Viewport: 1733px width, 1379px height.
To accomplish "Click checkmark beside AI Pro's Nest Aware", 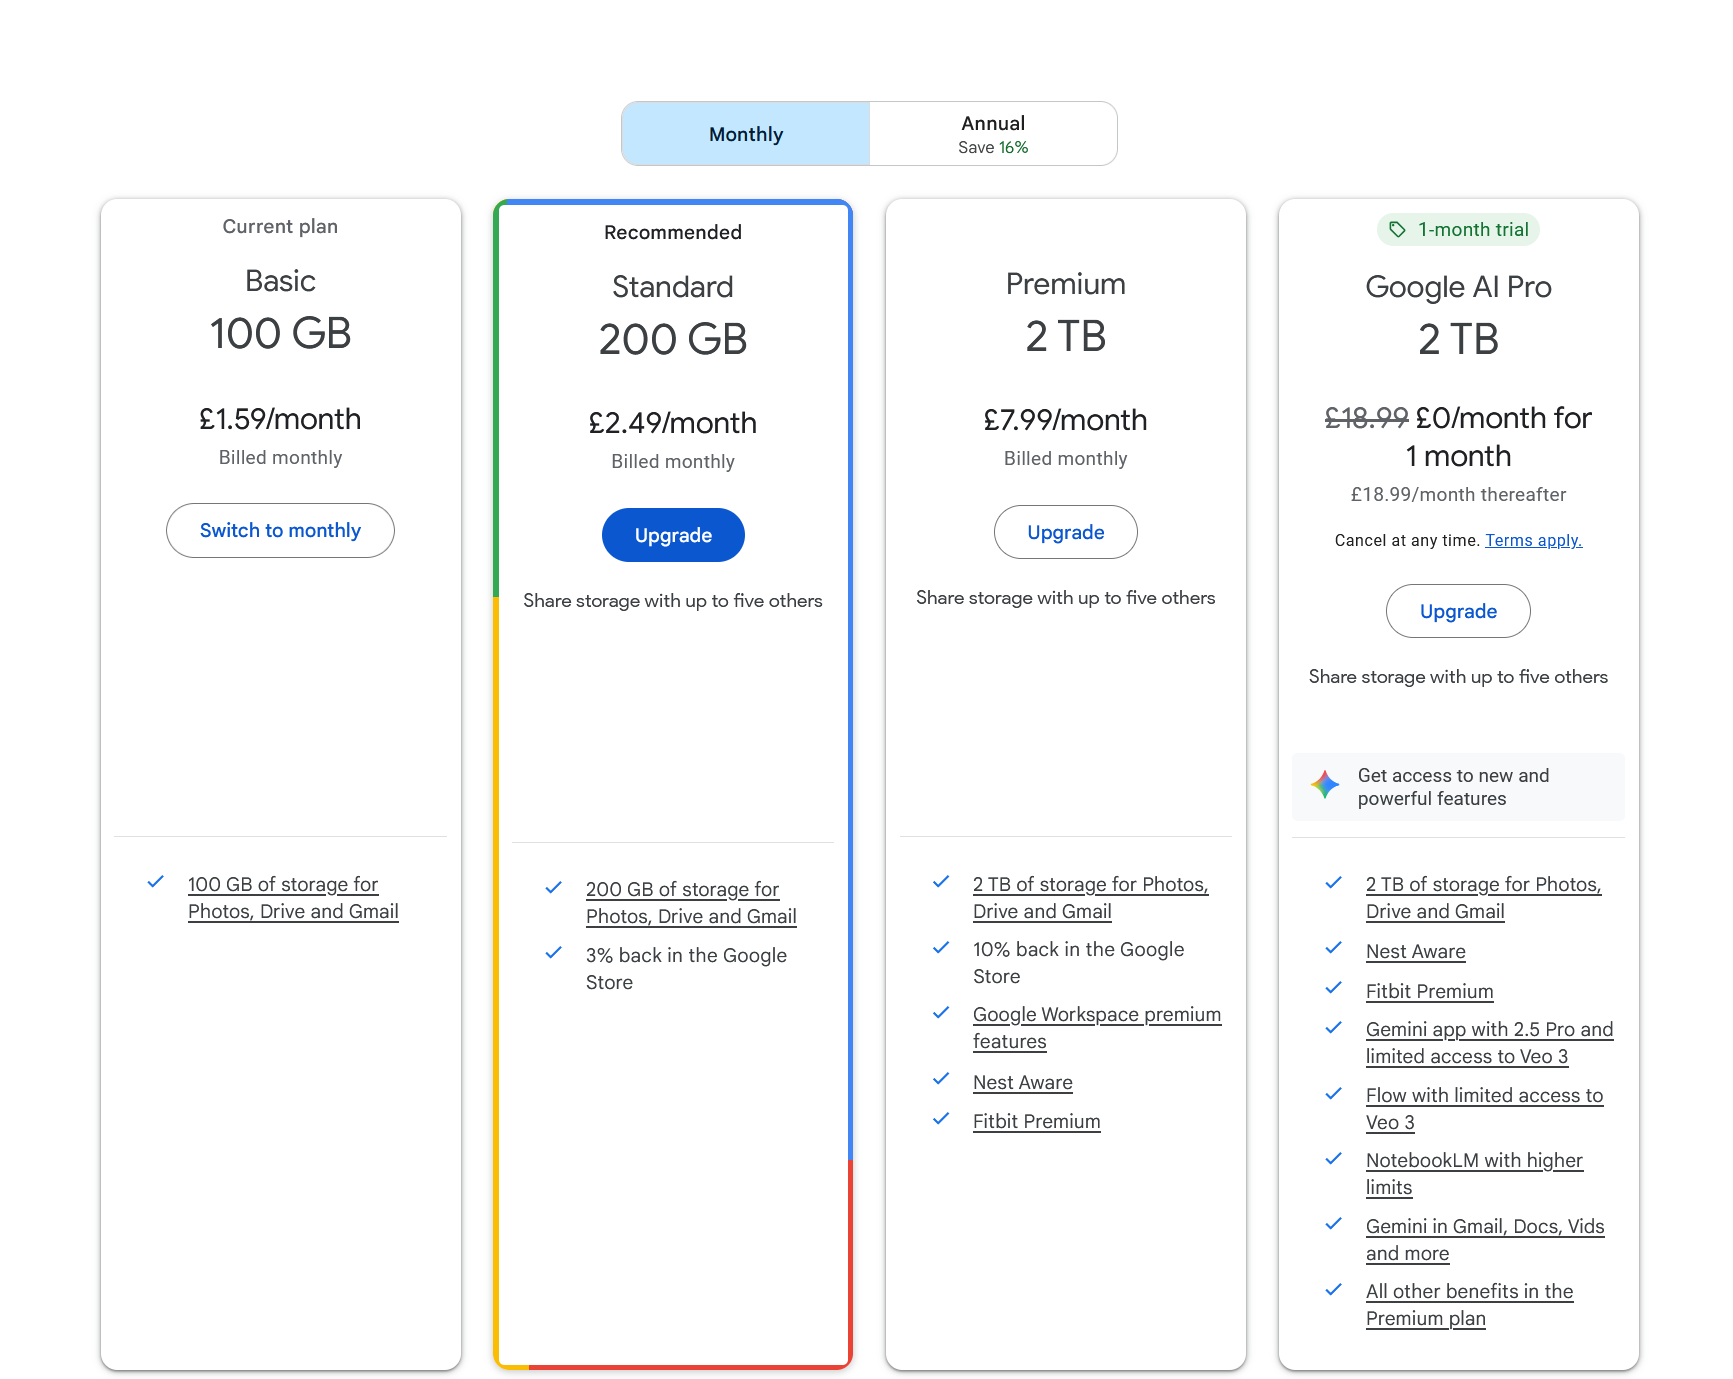I will click(1333, 948).
